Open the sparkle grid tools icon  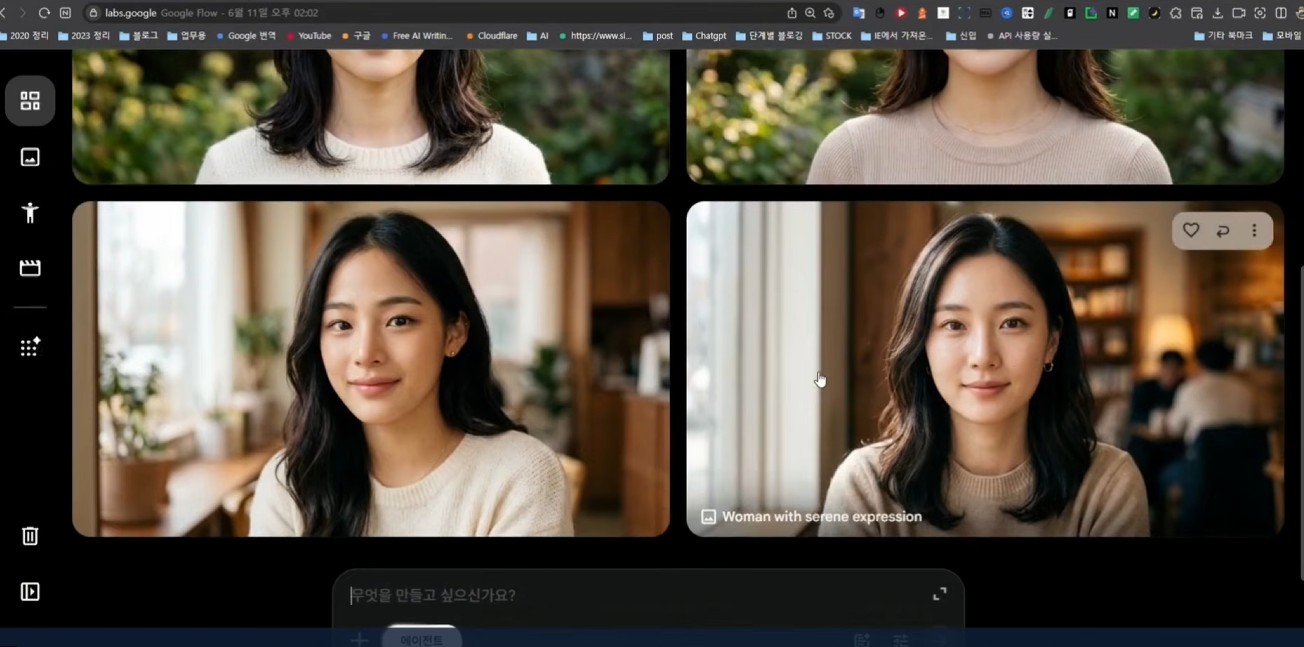pos(30,347)
